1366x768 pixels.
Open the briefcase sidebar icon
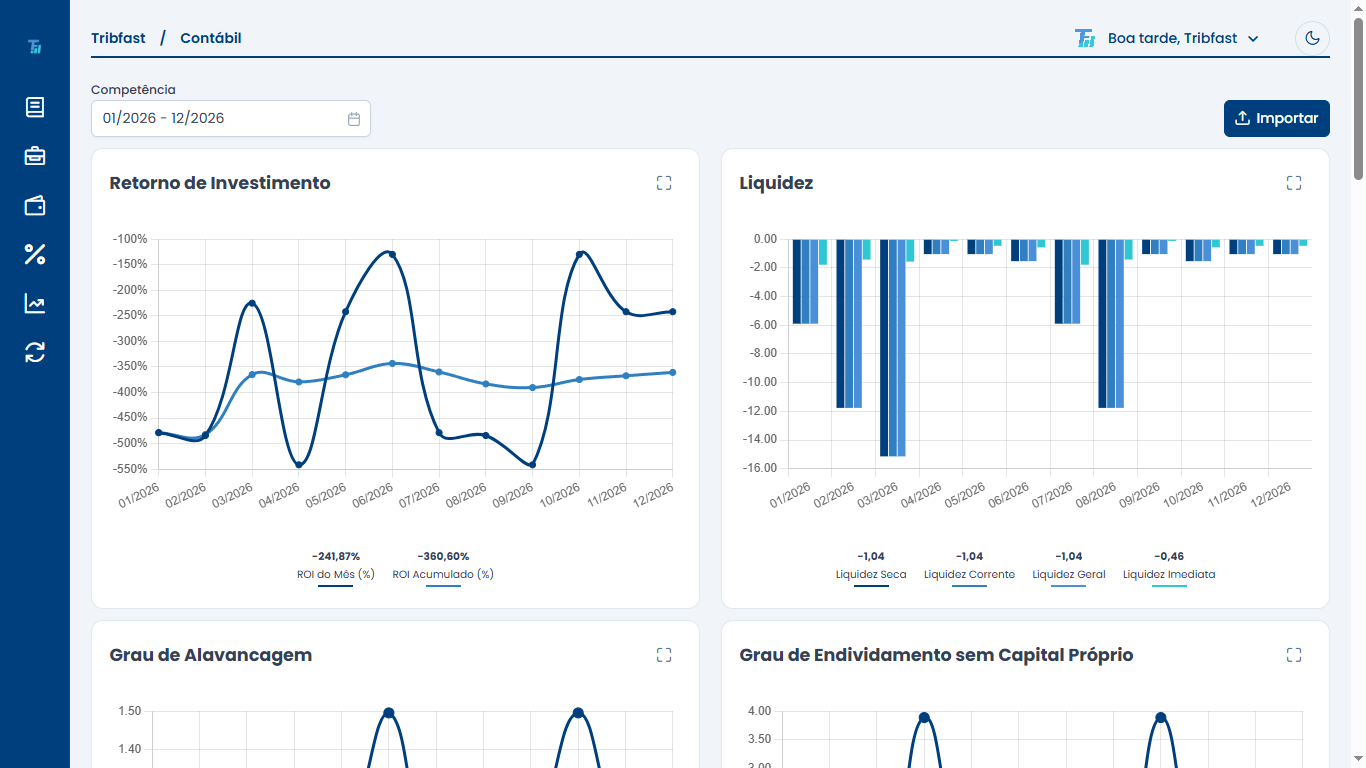pyautogui.click(x=35, y=156)
